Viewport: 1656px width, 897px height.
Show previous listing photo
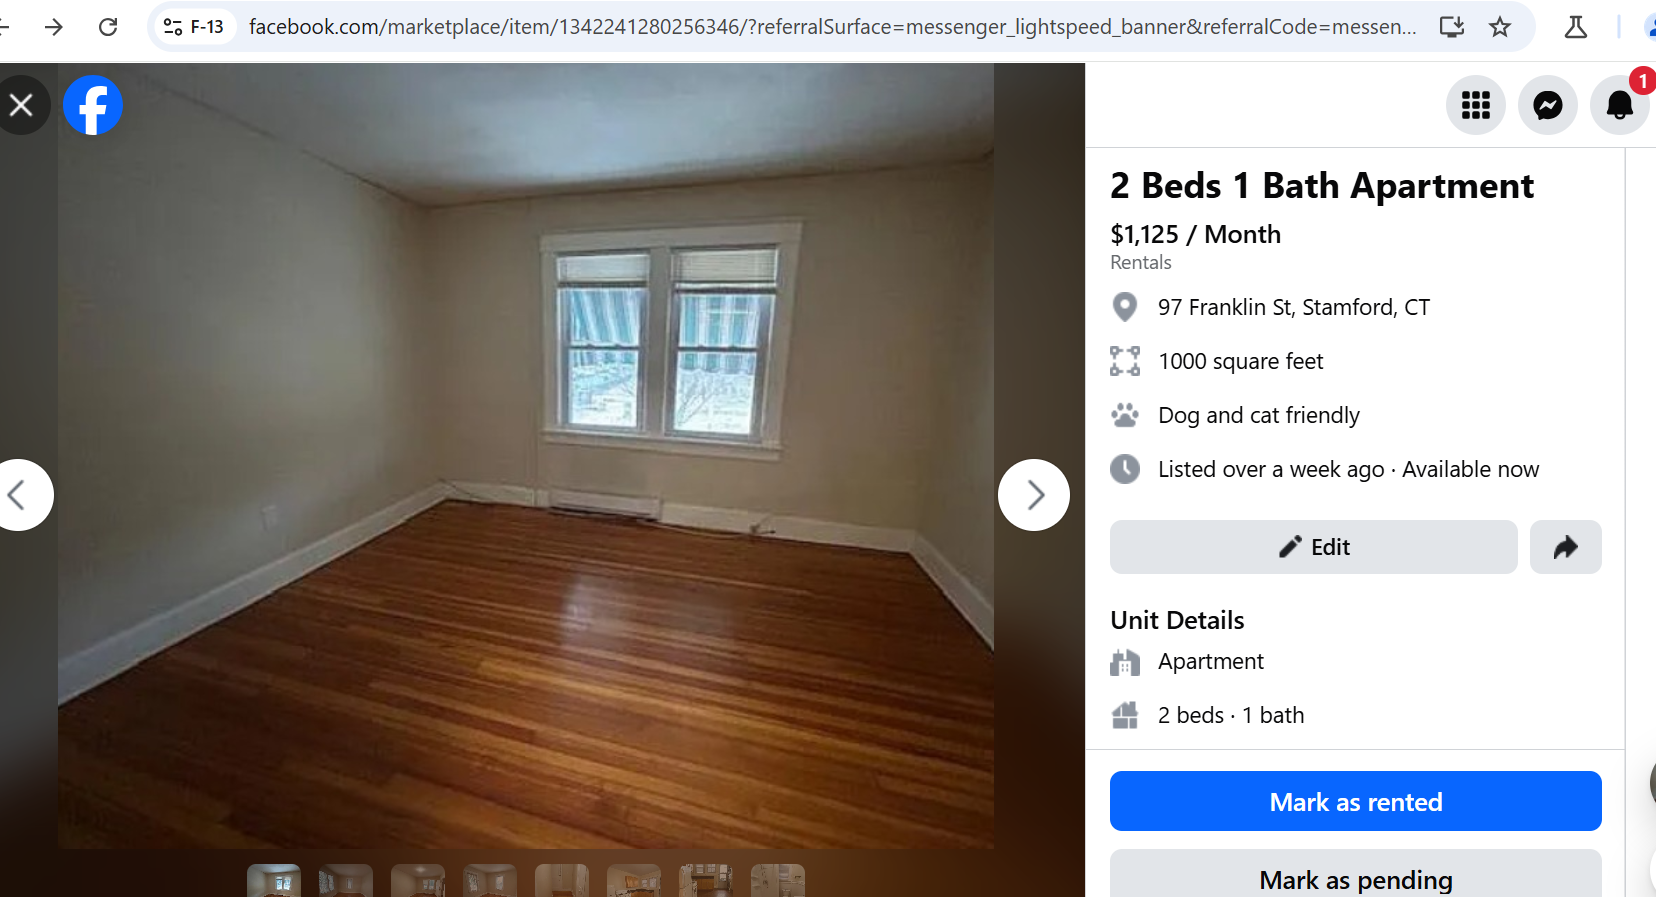click(x=18, y=495)
